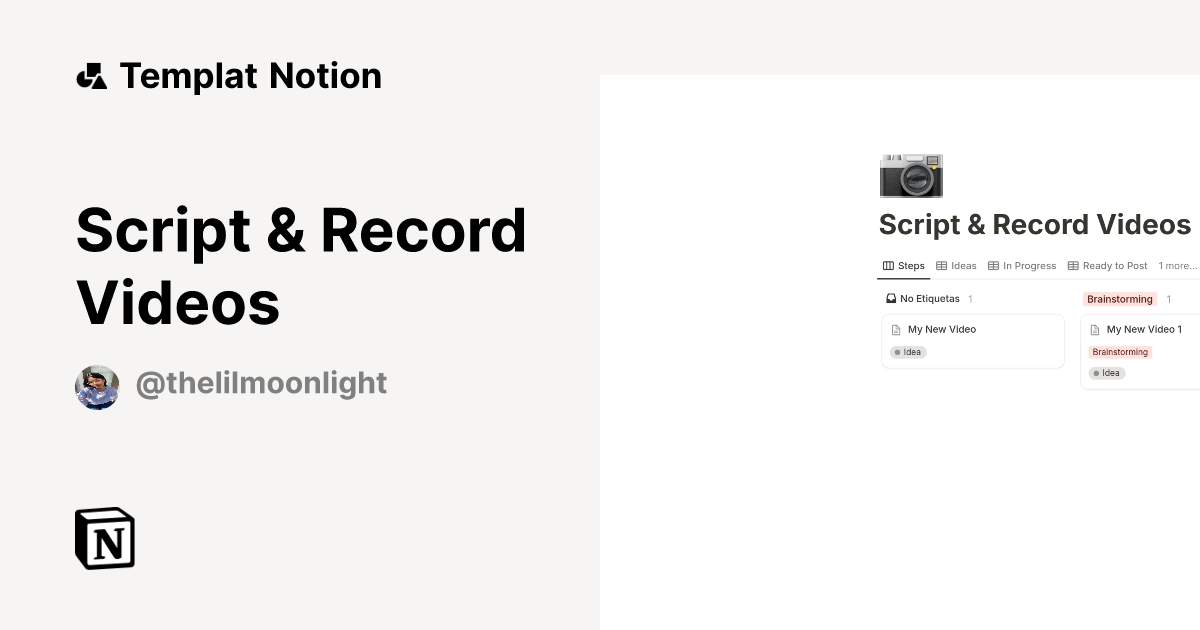Switch to the Ready to Post tab
1200x630 pixels.
click(1114, 265)
